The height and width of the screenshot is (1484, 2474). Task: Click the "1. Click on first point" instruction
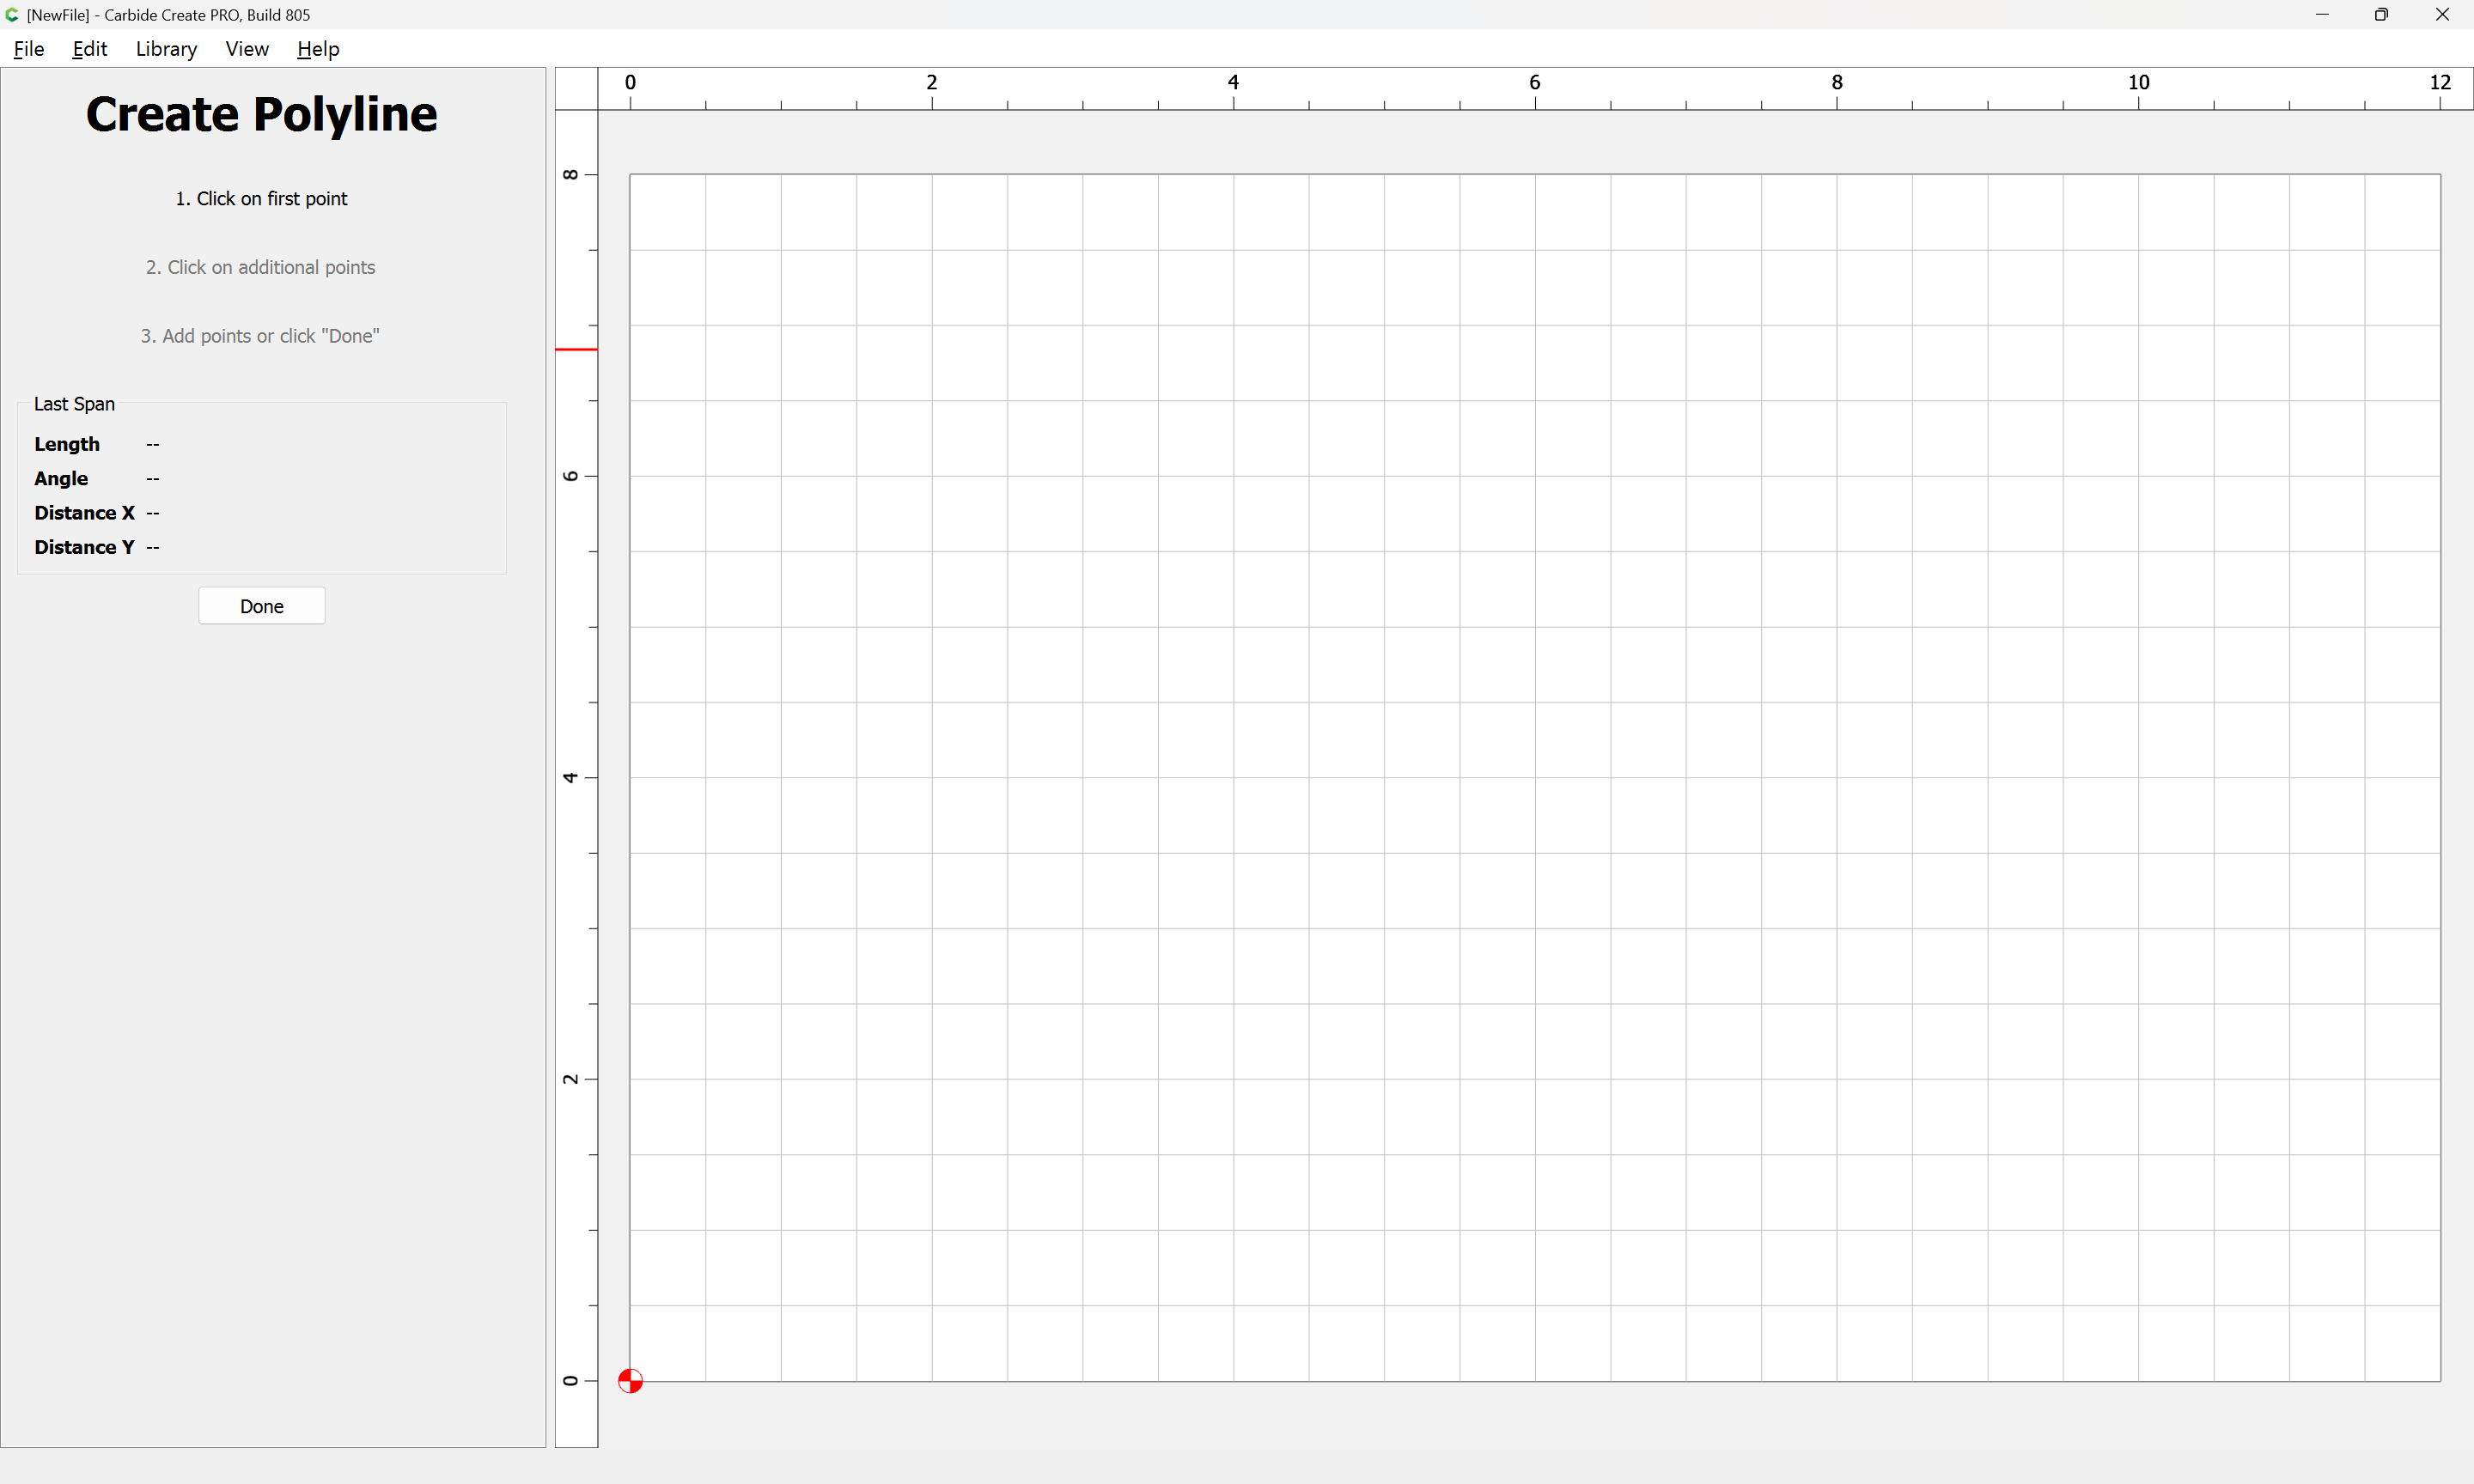click(261, 199)
